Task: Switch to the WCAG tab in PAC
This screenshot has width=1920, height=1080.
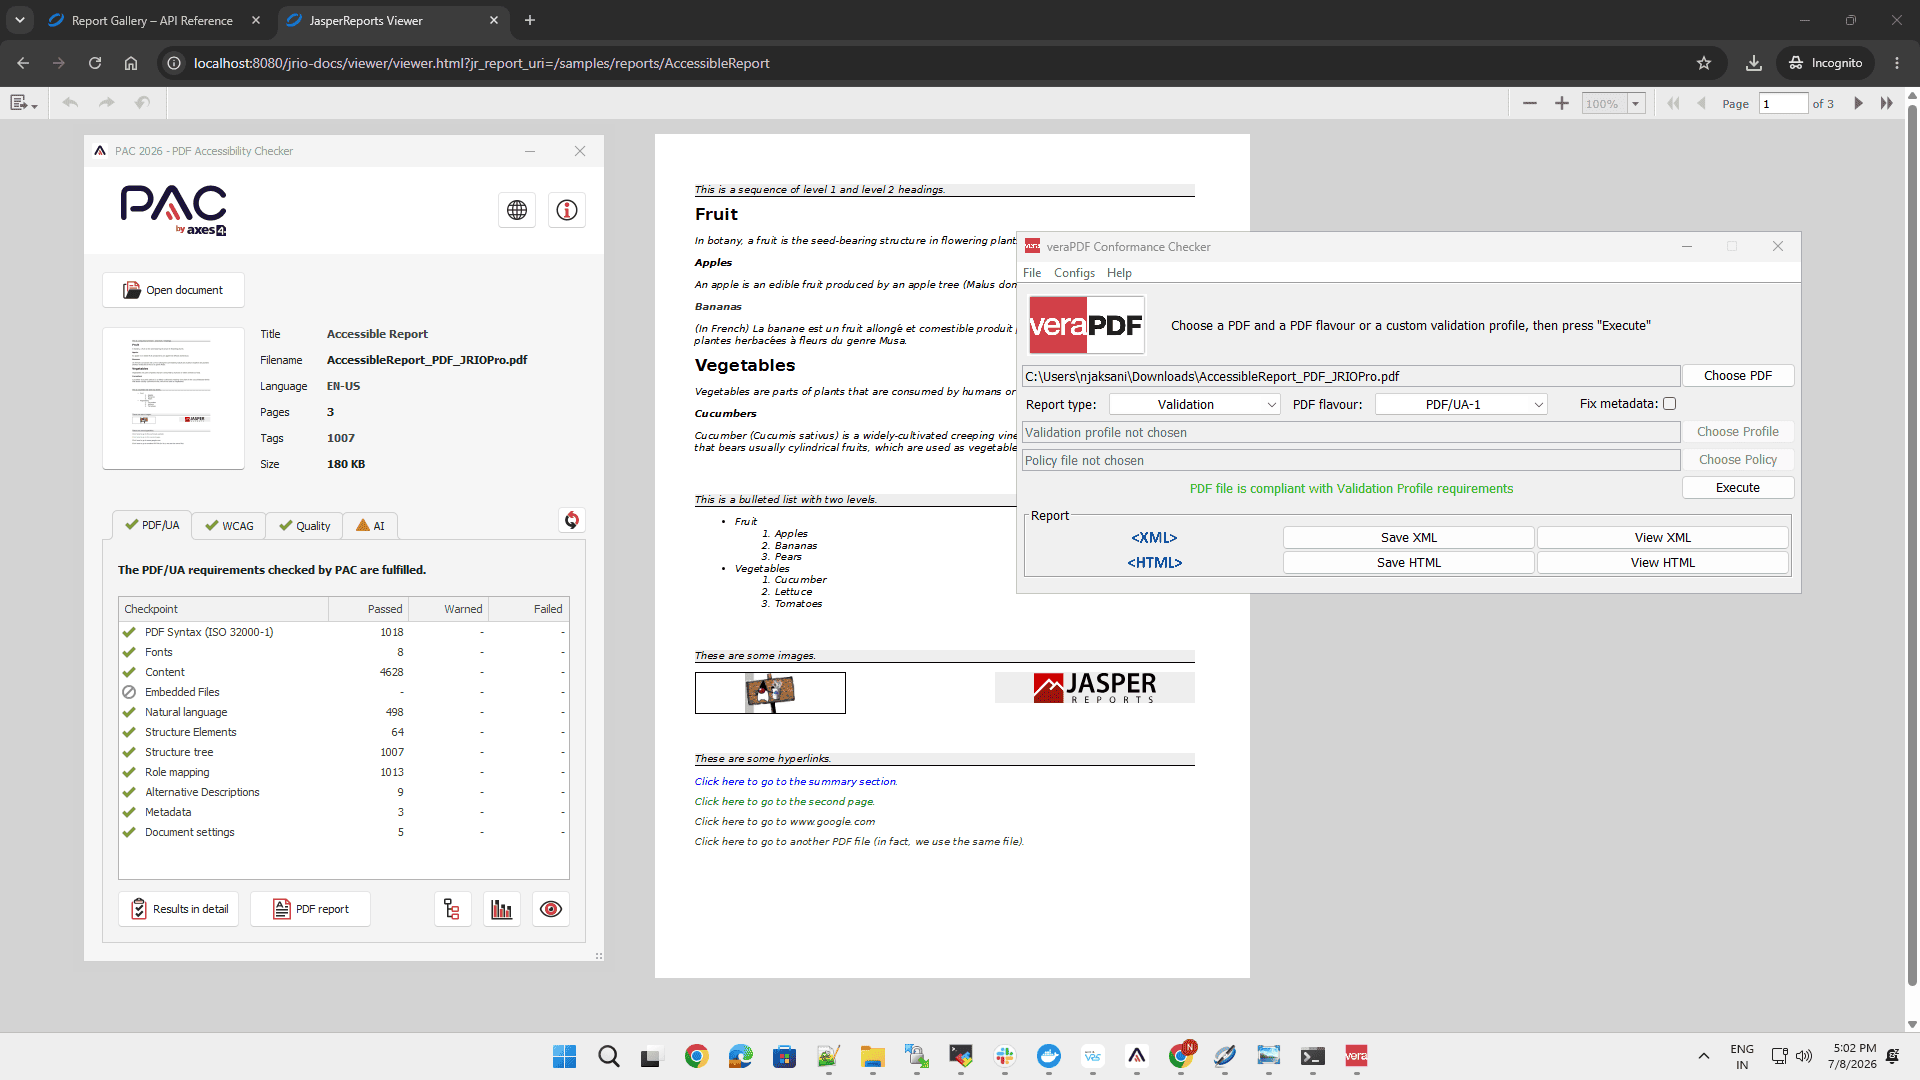Action: tap(229, 526)
